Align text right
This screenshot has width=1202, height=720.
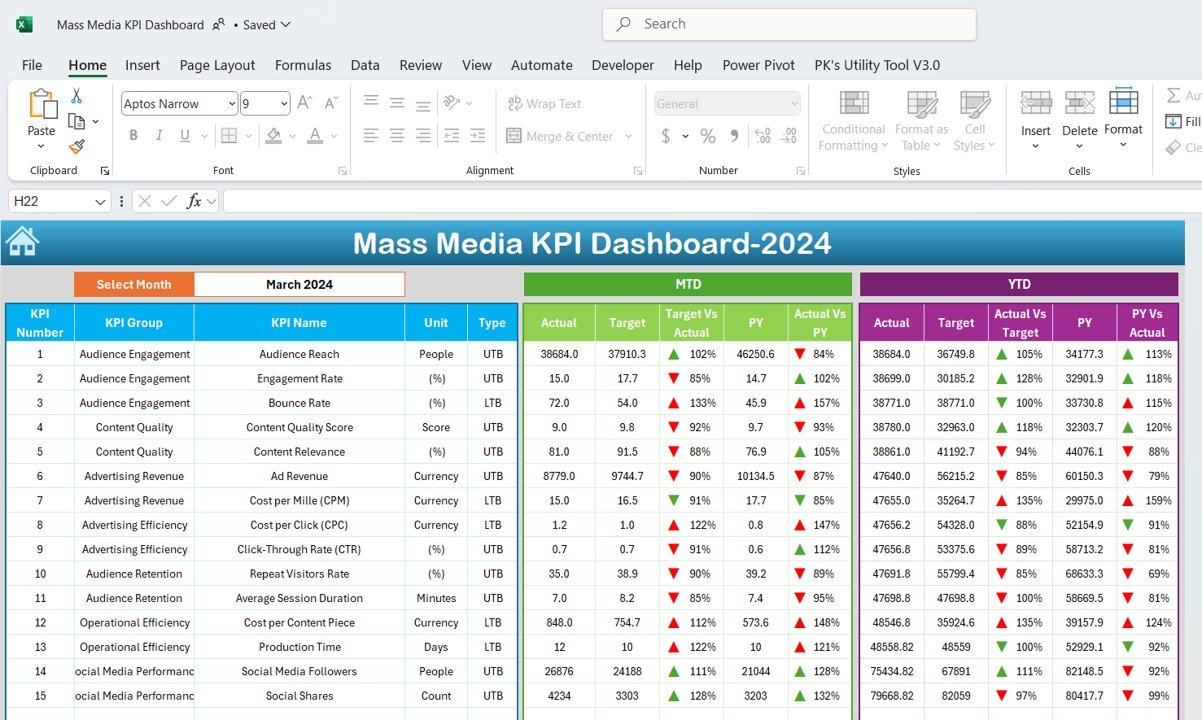[x=423, y=136]
